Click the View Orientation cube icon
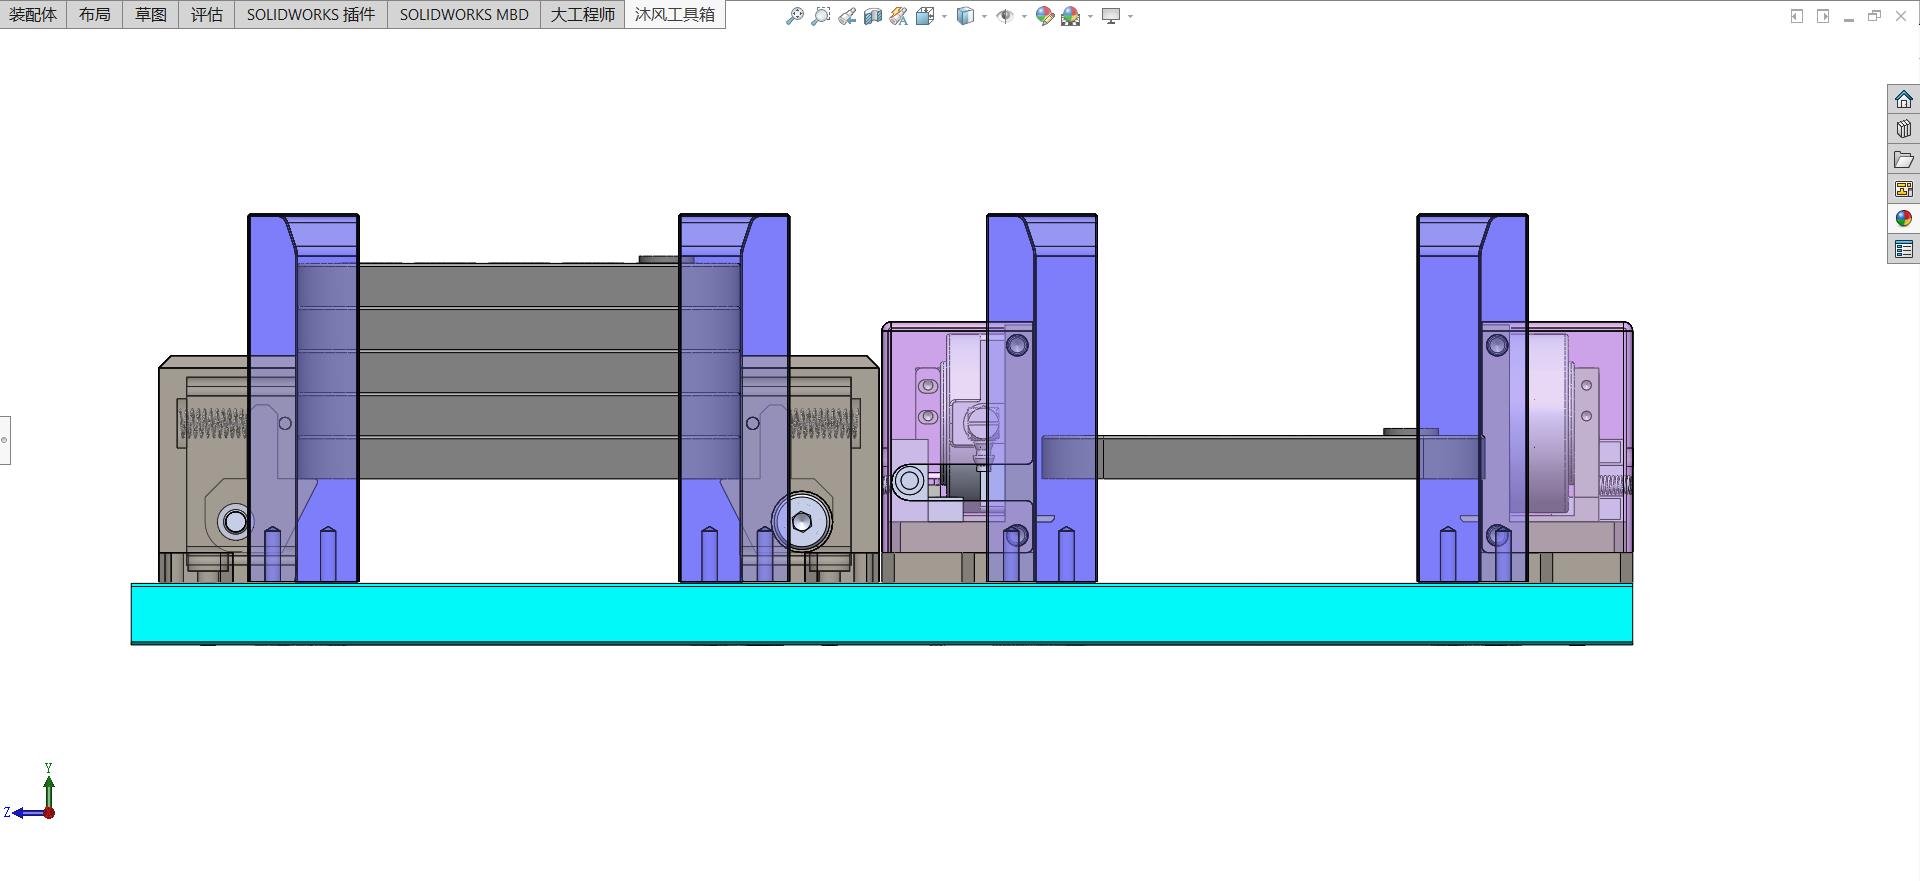The width and height of the screenshot is (1920, 881). pyautogui.click(x=925, y=16)
